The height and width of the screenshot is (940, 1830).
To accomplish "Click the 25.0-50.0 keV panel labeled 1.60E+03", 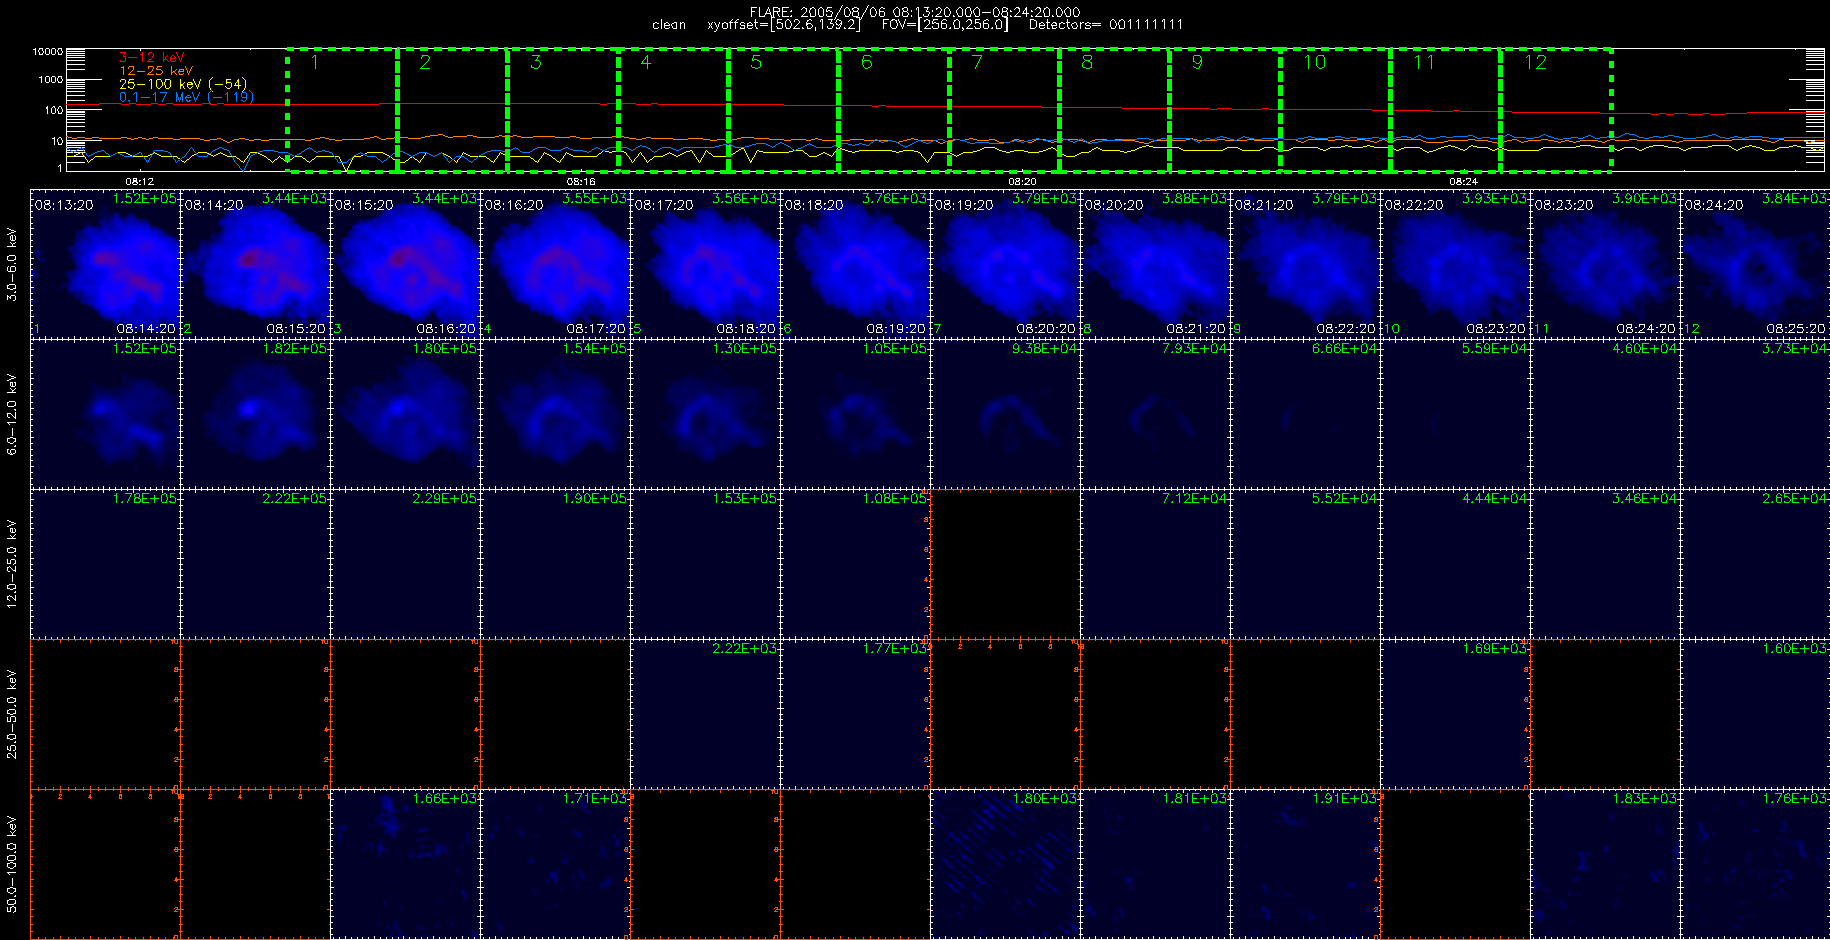I will 1755,713.
